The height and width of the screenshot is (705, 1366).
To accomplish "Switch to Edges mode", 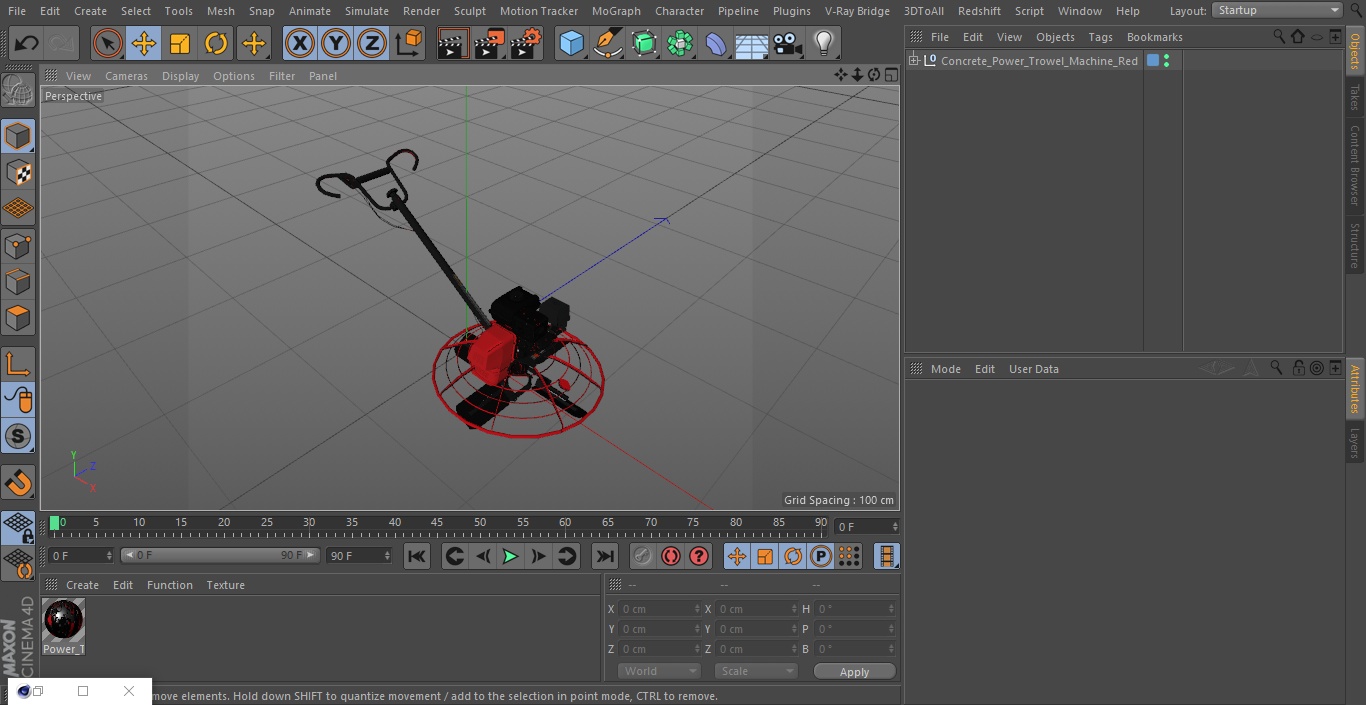I will [x=18, y=282].
